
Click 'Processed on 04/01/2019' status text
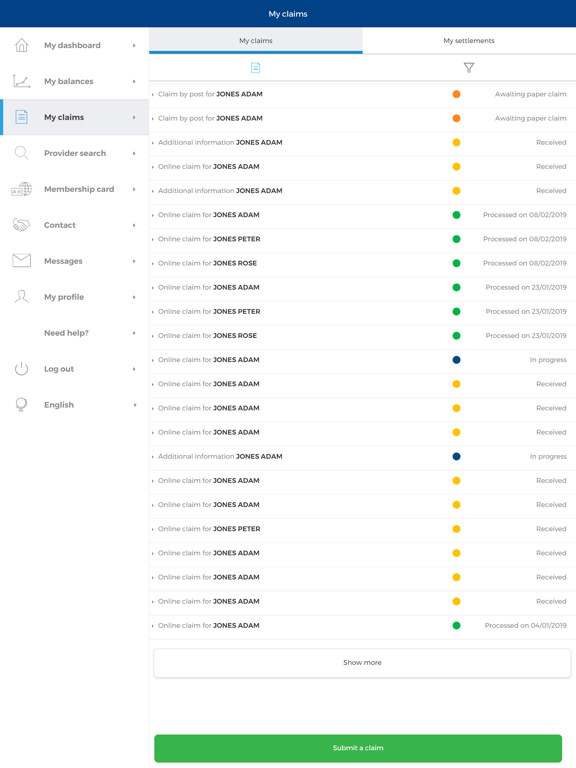pyautogui.click(x=526, y=625)
